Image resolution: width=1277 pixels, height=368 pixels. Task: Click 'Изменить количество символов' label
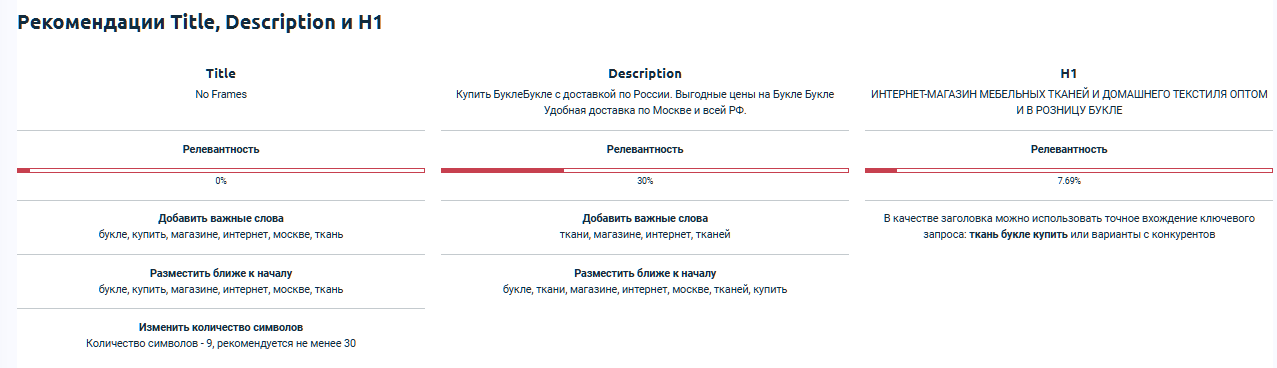(221, 327)
